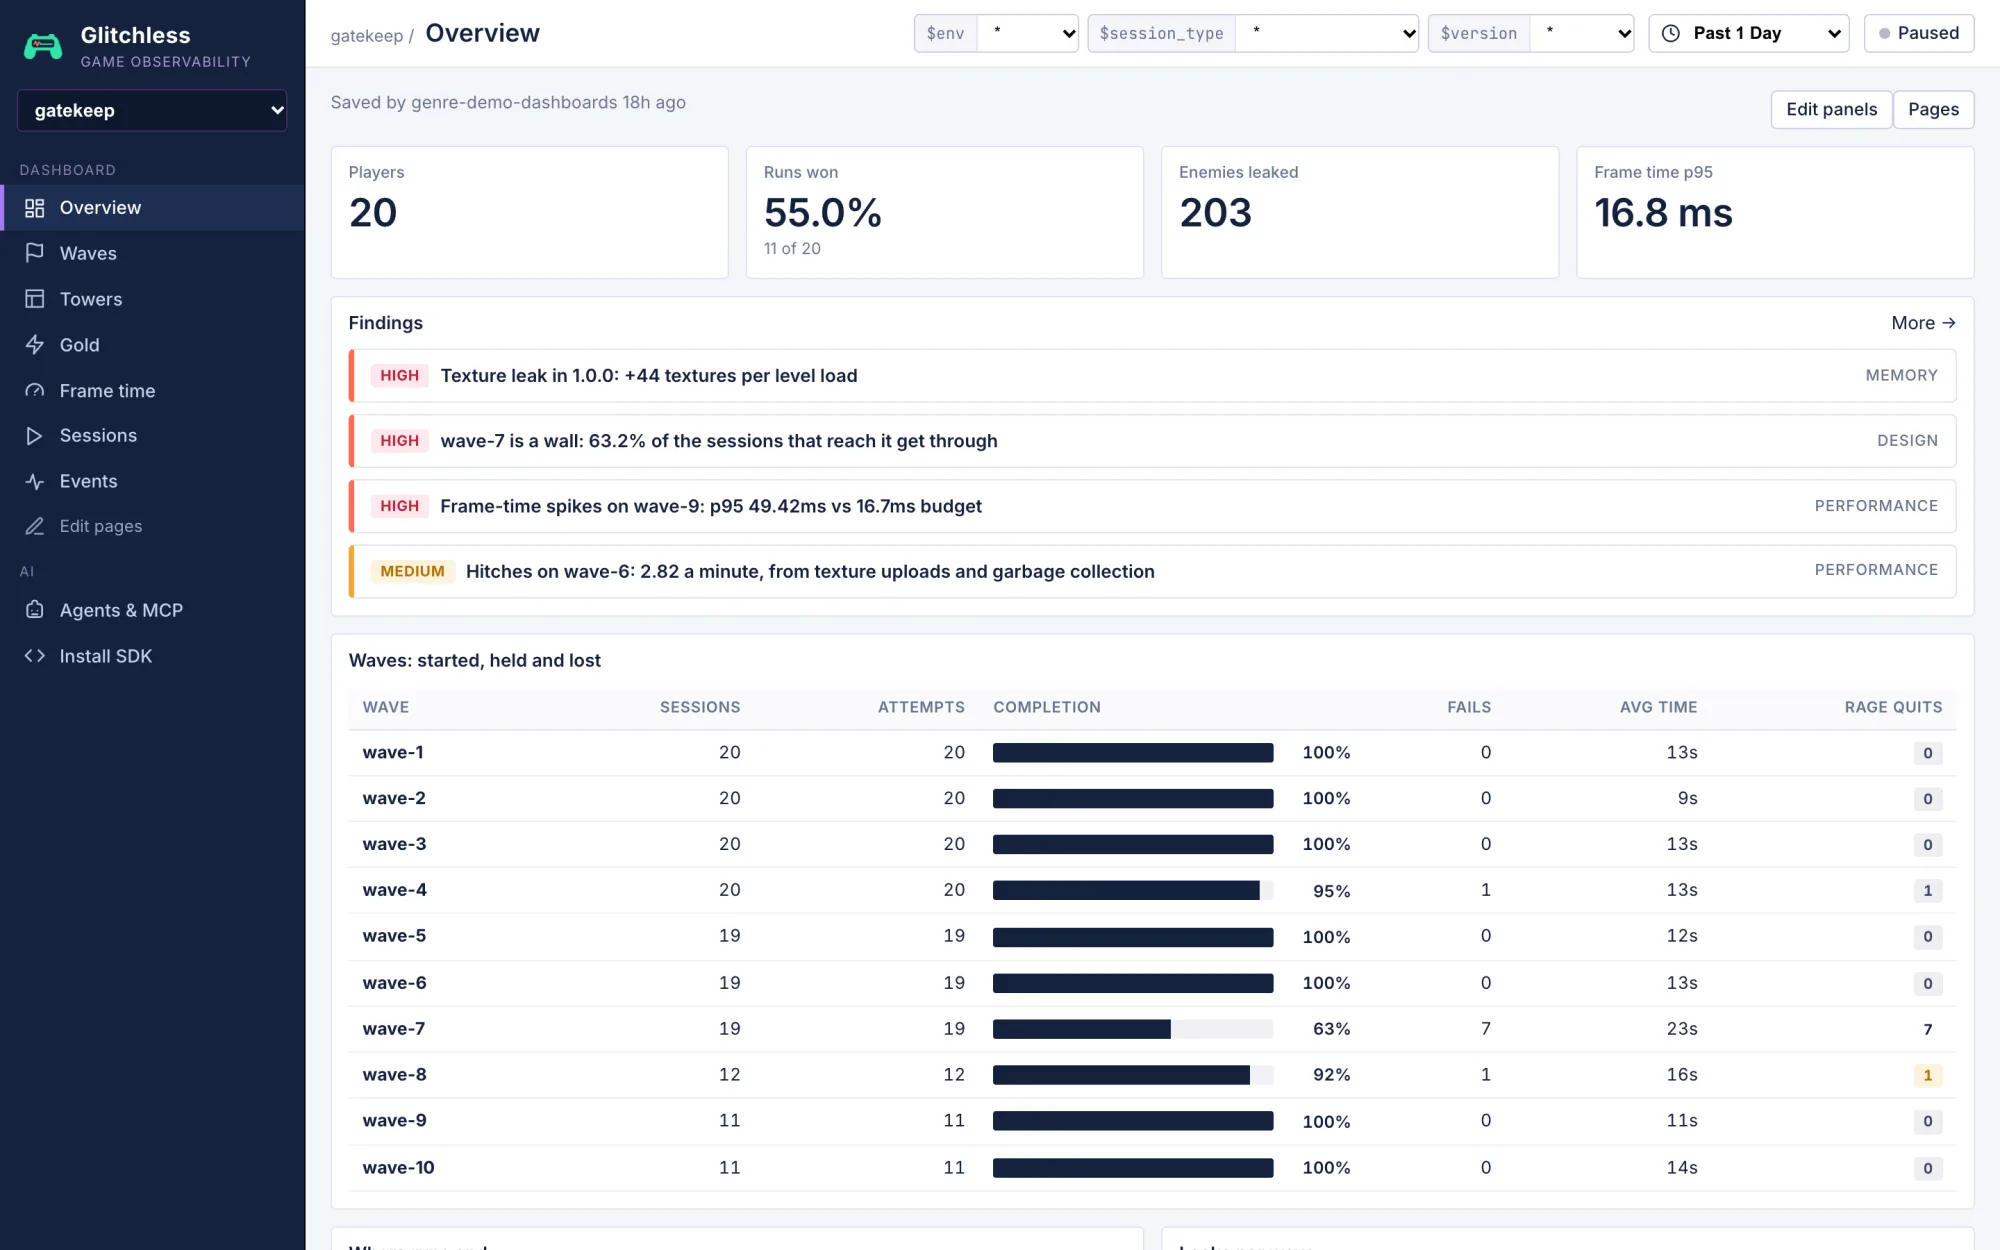Click the Install SDK code brackets icon
This screenshot has width=2000, height=1250.
tap(35, 656)
